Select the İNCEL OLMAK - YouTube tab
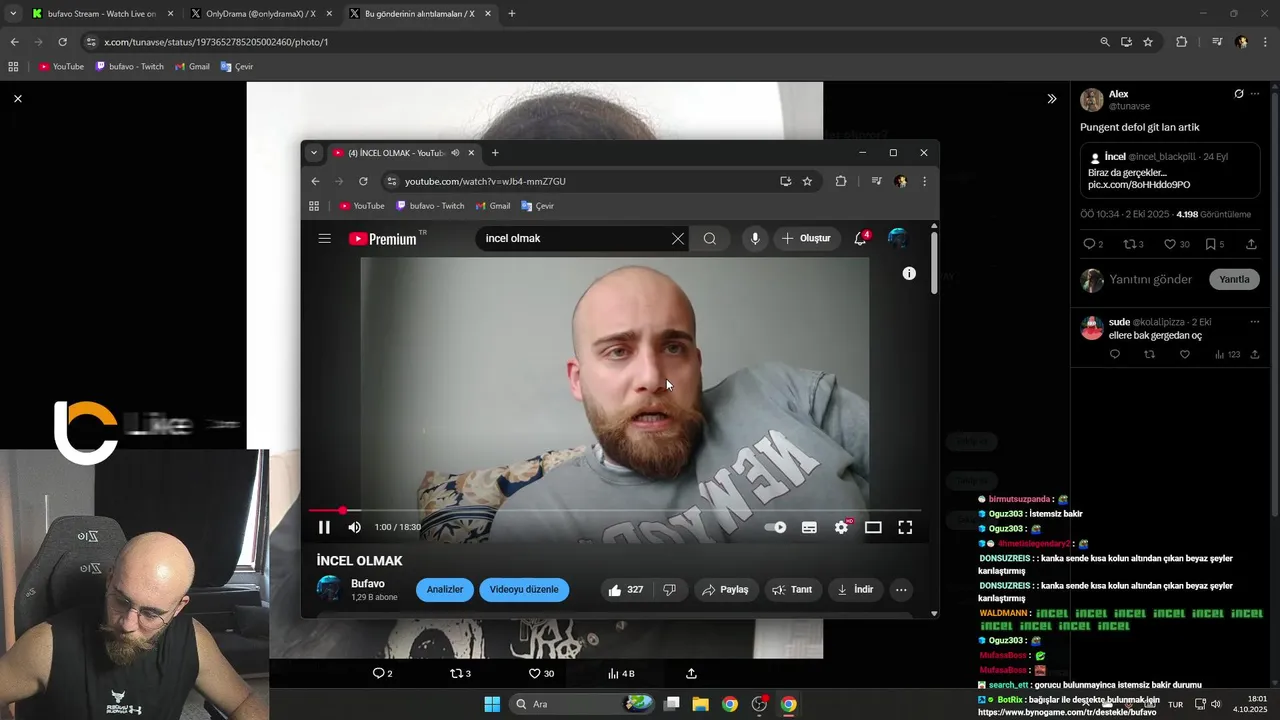The width and height of the screenshot is (1280, 720). point(404,153)
